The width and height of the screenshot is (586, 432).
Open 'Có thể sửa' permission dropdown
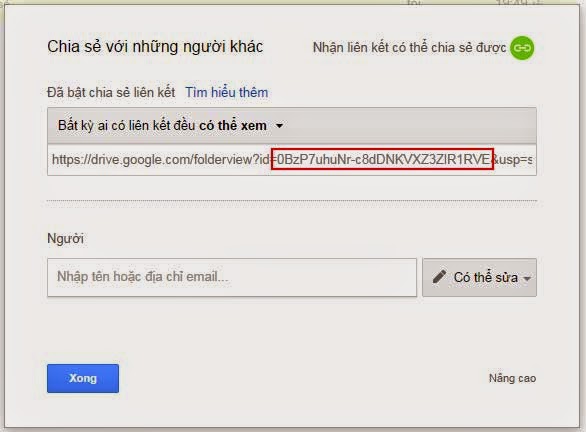[479, 277]
